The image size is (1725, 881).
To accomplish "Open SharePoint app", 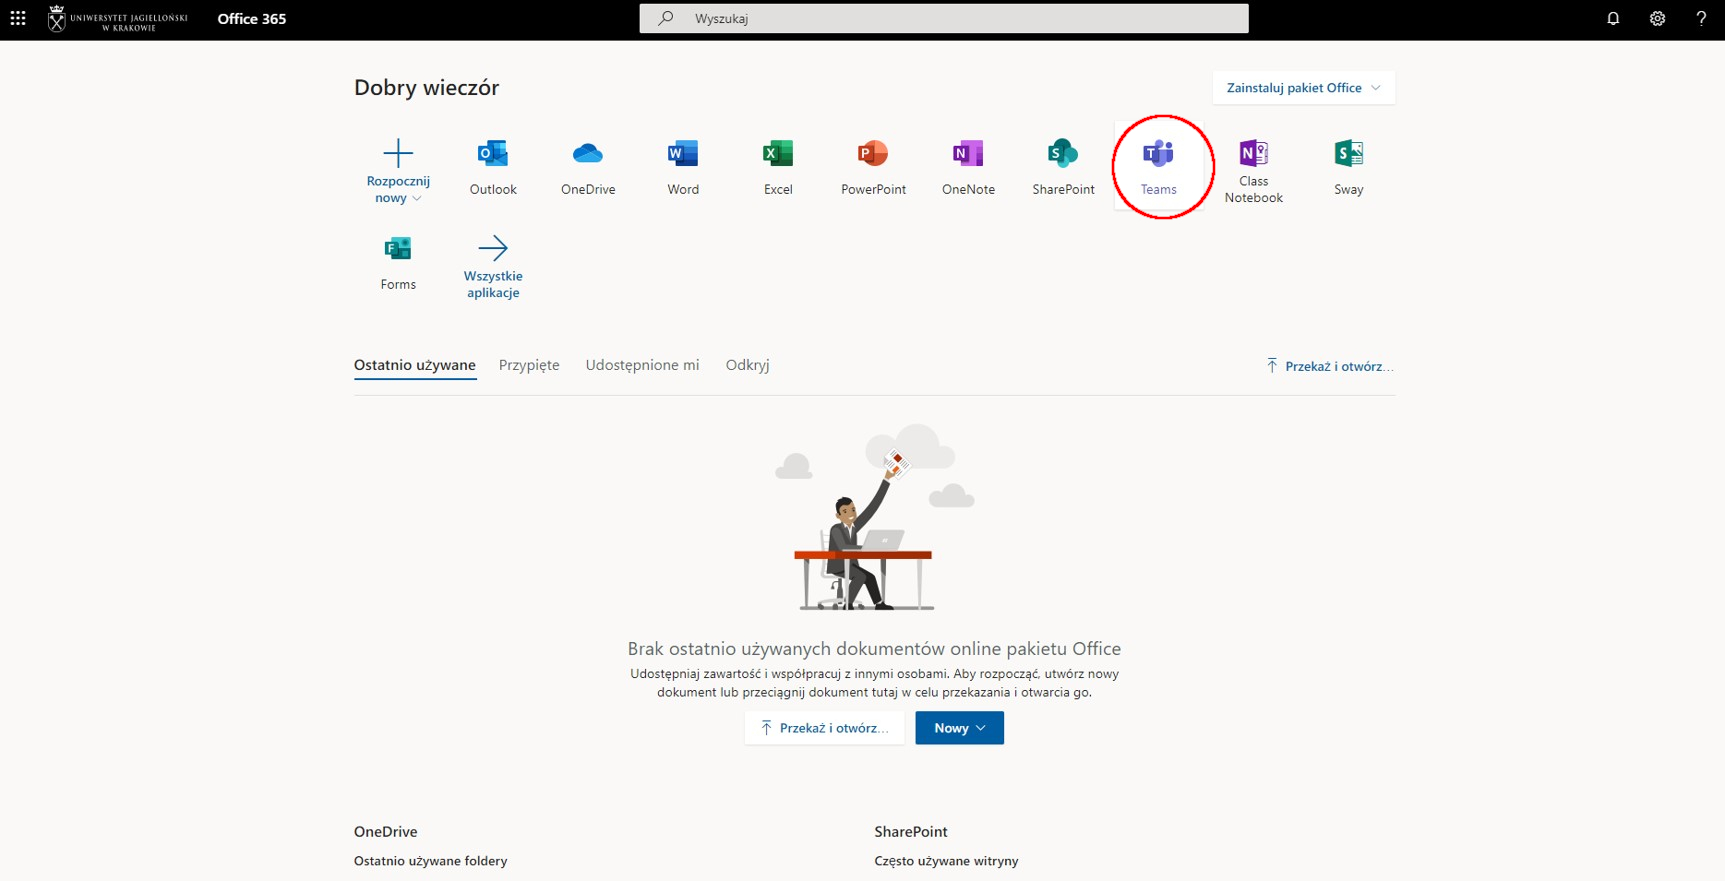I will click(1063, 167).
